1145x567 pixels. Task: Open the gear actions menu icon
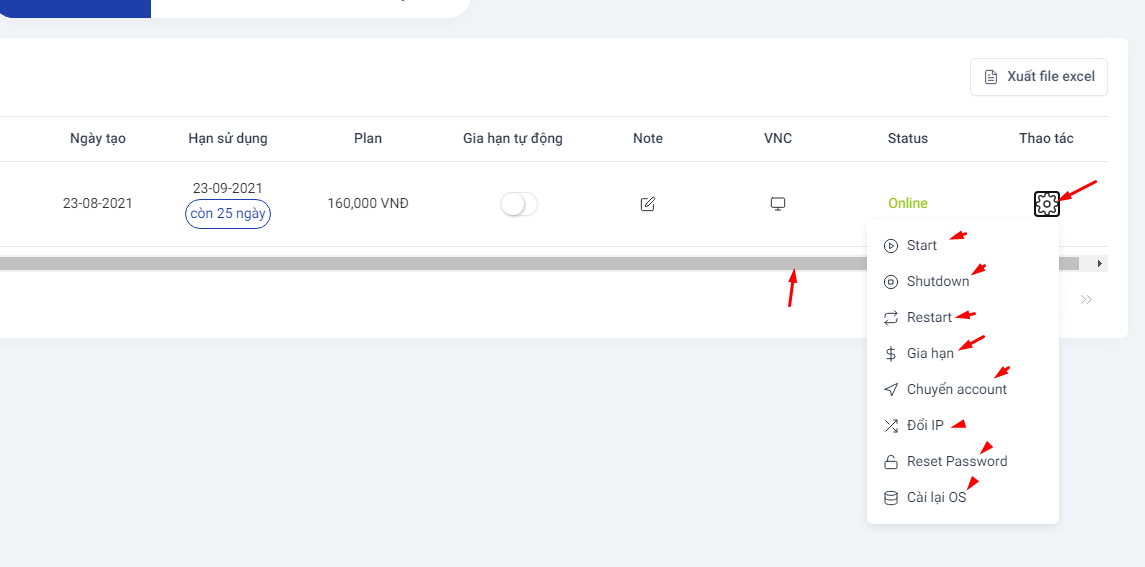pyautogui.click(x=1046, y=204)
